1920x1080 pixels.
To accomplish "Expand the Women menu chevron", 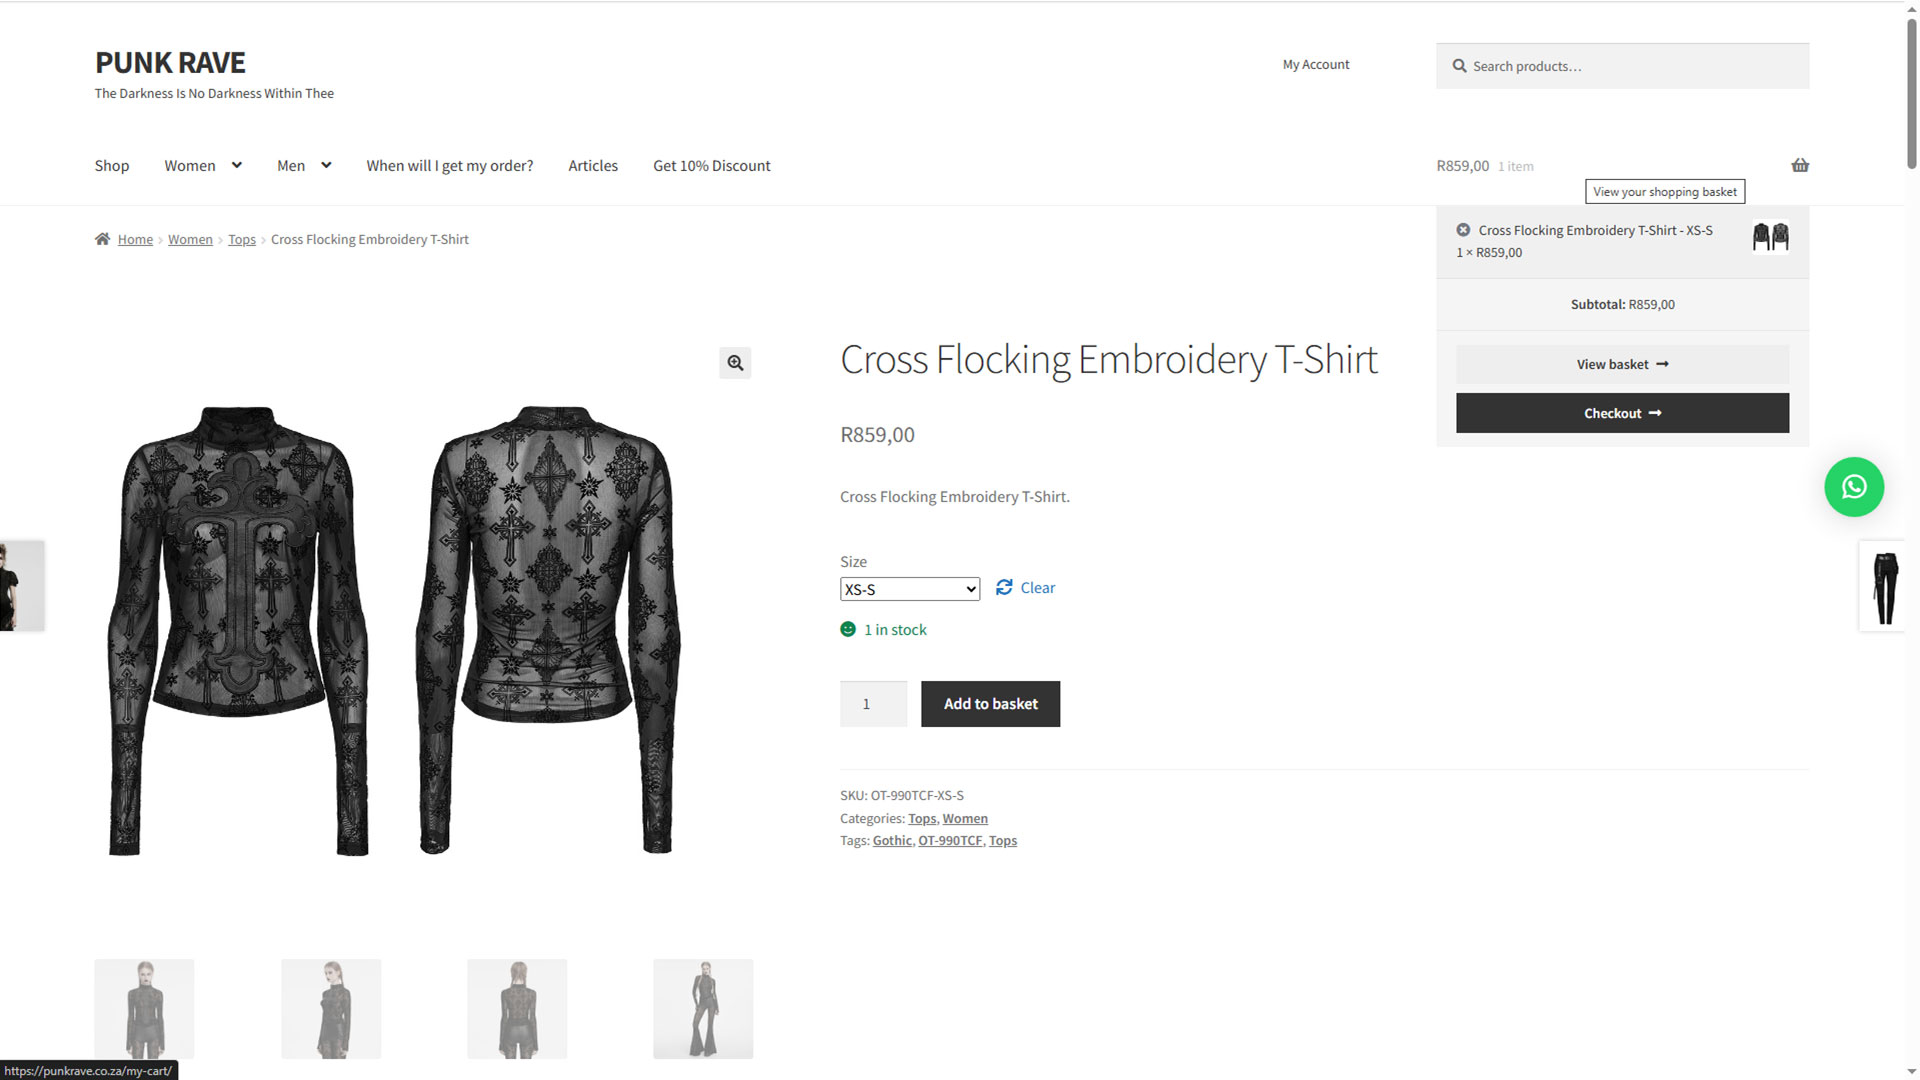I will pyautogui.click(x=236, y=165).
